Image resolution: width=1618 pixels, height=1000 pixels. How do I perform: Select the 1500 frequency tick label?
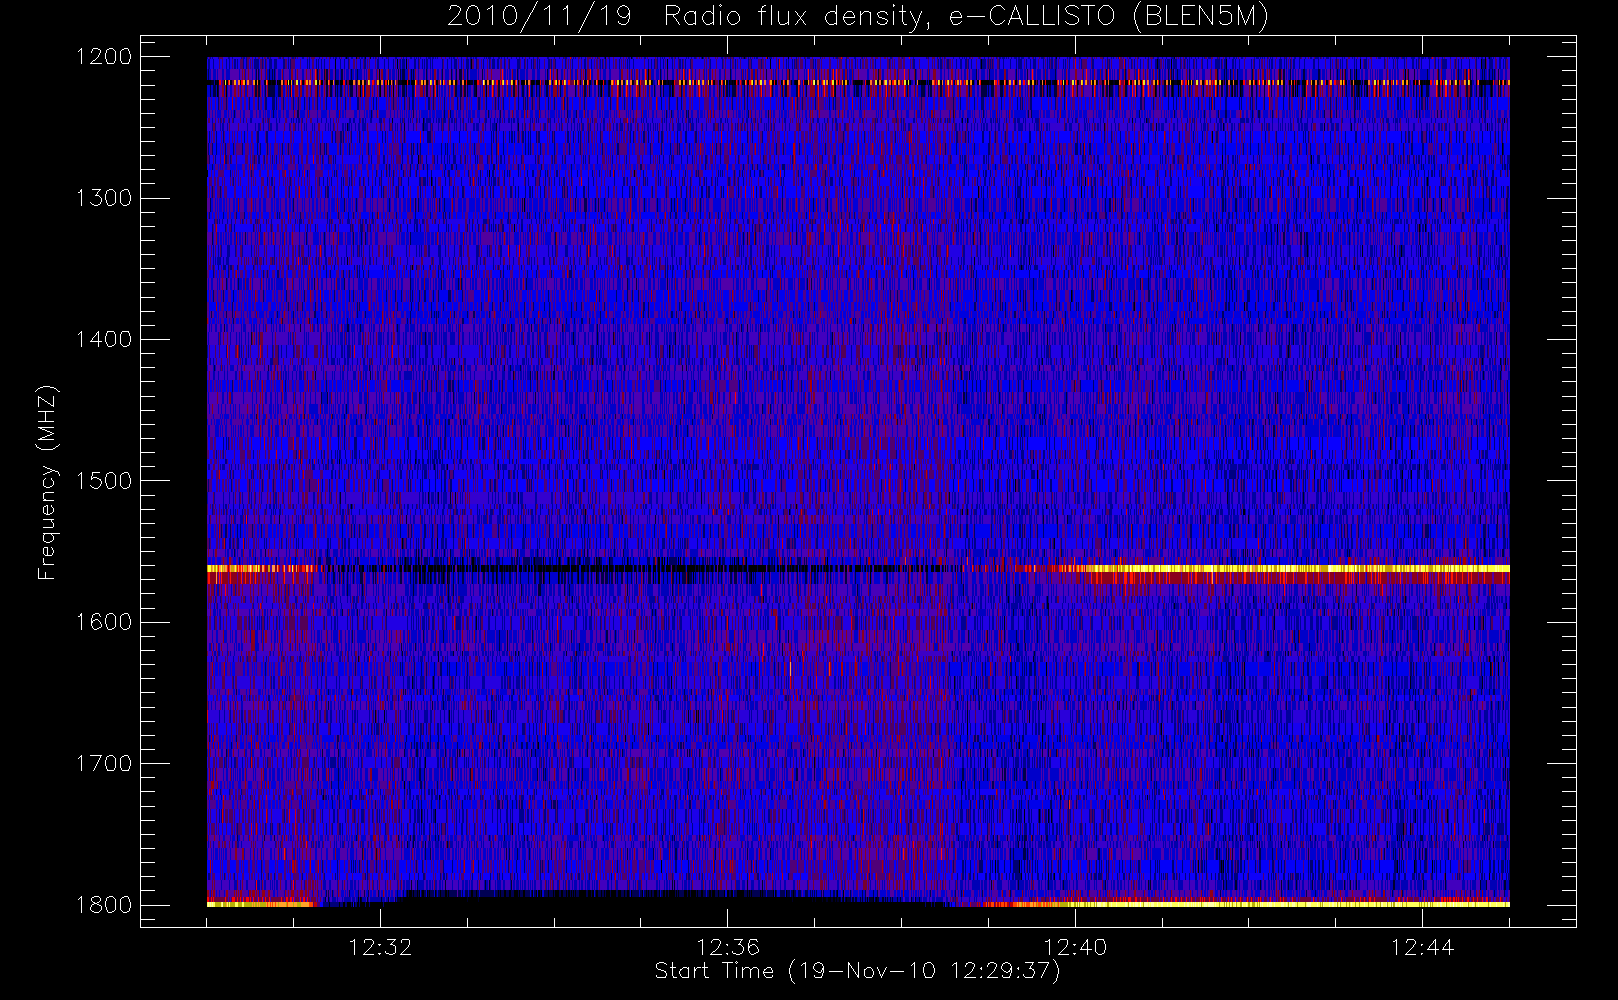point(104,481)
